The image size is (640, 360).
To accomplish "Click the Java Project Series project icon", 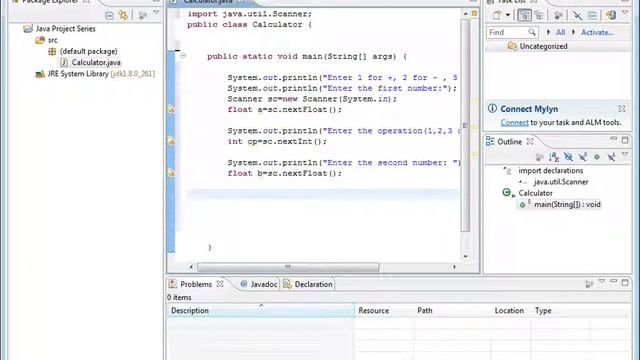I will [28, 29].
